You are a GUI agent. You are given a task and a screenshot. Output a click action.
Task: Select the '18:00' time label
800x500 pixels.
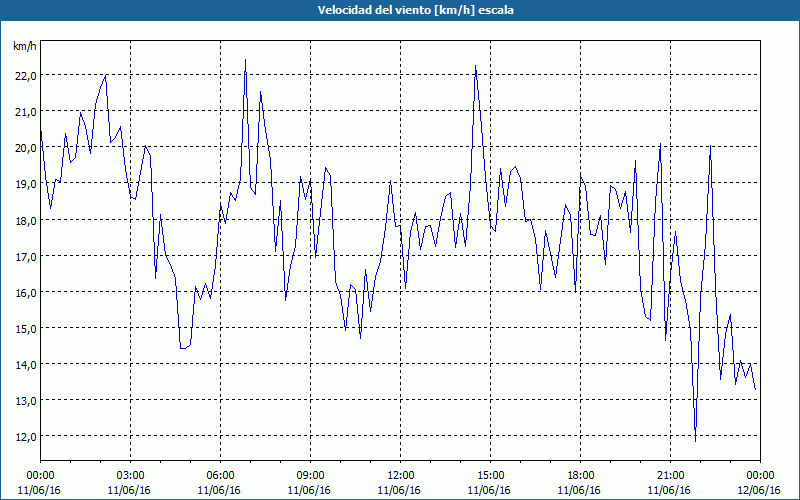[580, 476]
